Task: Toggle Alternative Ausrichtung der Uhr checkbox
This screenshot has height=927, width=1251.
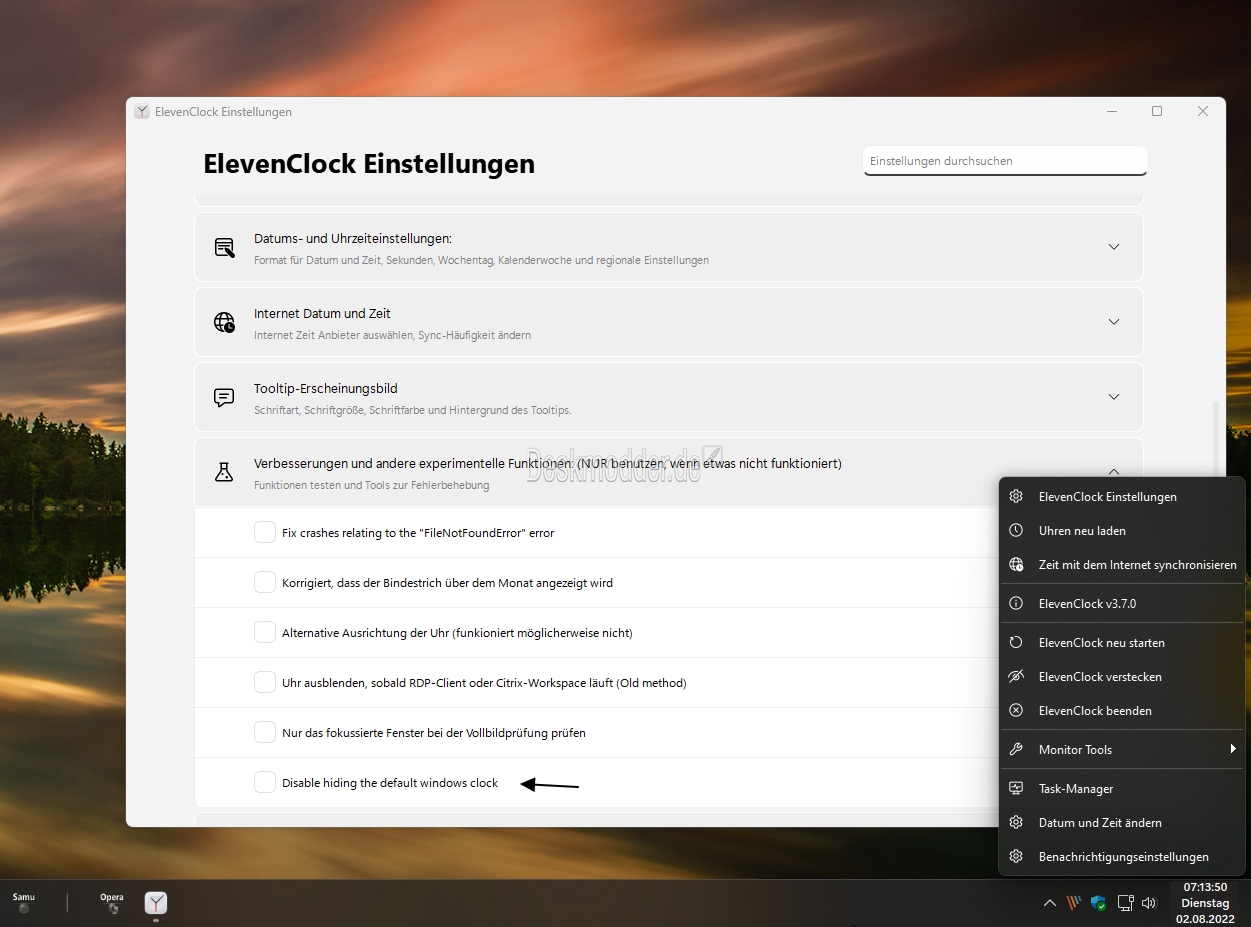Action: pyautogui.click(x=264, y=632)
